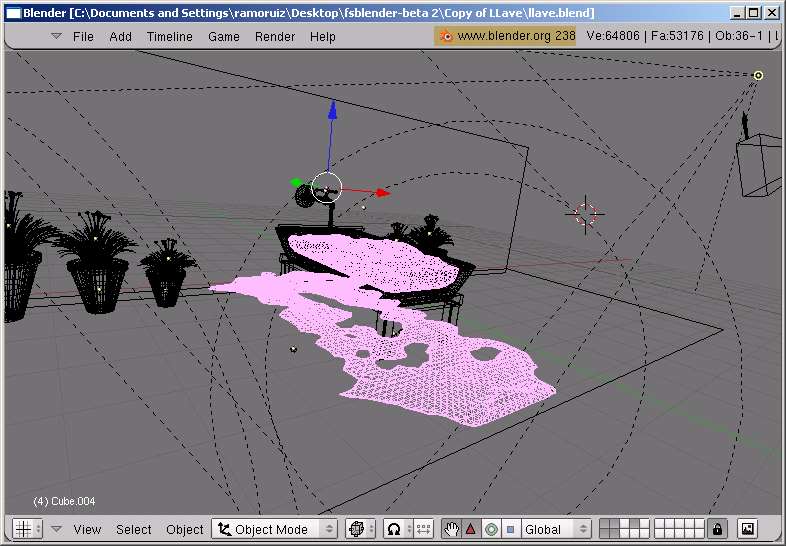The width and height of the screenshot is (786, 546).
Task: Expand the draw type selector arrows
Action: (371, 529)
